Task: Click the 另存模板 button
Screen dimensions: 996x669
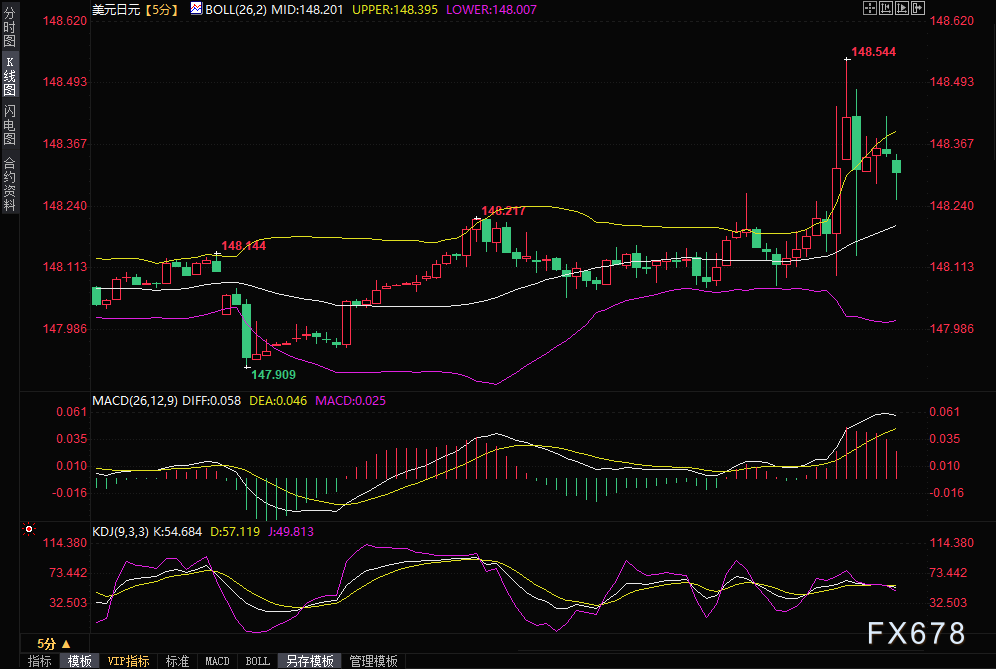Action: tap(310, 661)
